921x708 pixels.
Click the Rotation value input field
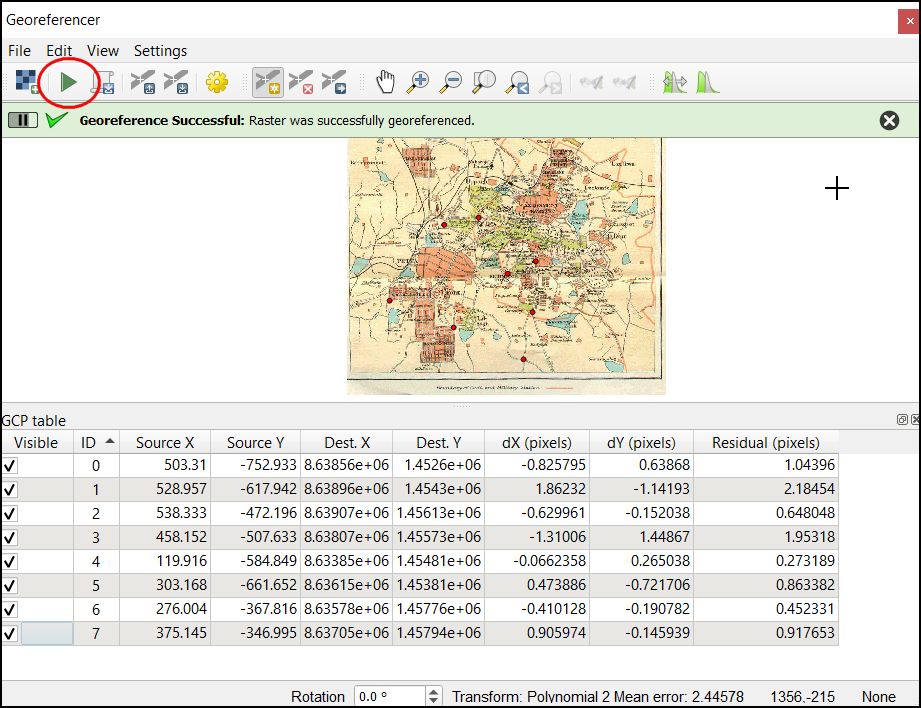389,696
